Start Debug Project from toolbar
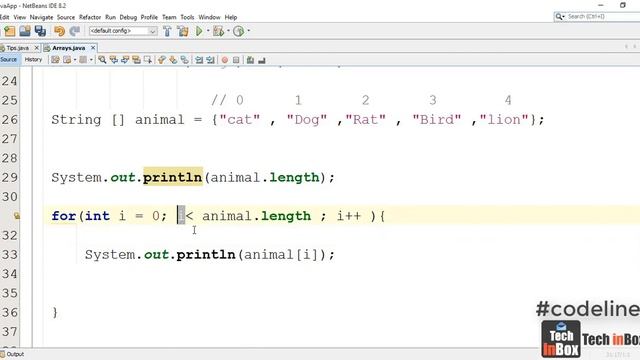640x360 pixels. [x=218, y=31]
